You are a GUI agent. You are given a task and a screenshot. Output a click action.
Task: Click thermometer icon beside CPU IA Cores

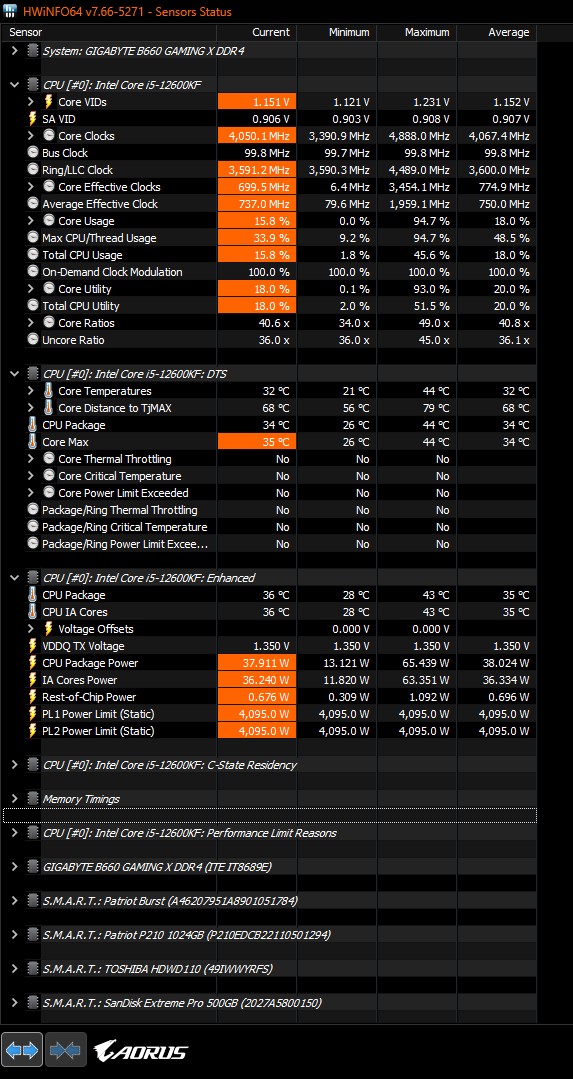32,612
